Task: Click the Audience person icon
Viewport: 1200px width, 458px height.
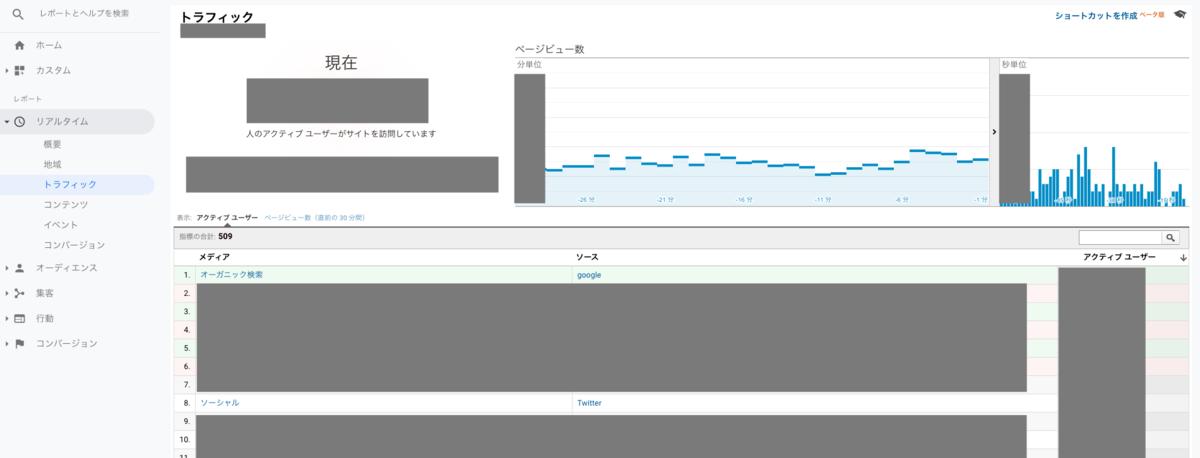Action: coord(20,268)
